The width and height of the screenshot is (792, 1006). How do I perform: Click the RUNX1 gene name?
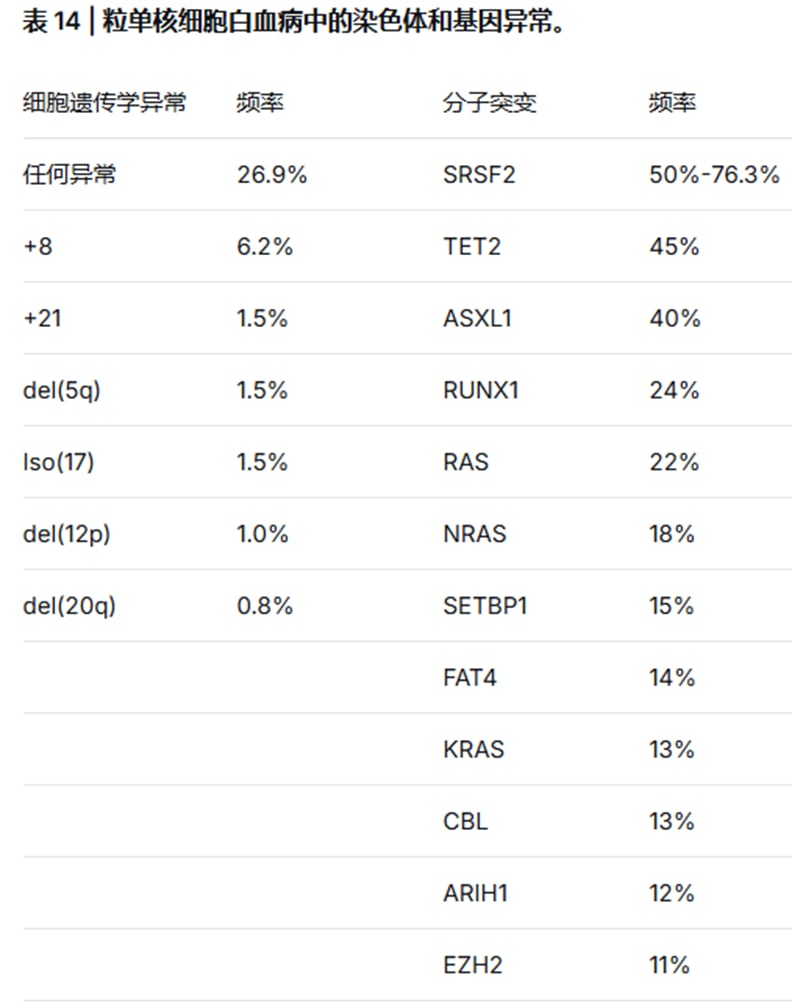coord(481,390)
